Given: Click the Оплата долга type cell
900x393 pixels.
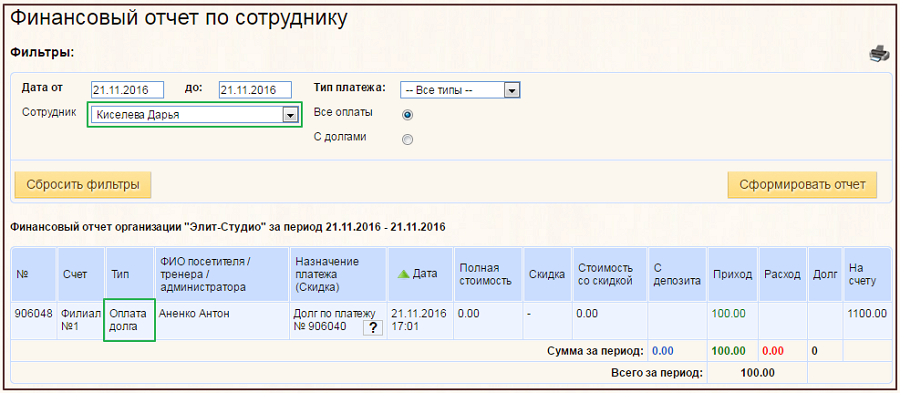Looking at the screenshot, I should [x=129, y=320].
